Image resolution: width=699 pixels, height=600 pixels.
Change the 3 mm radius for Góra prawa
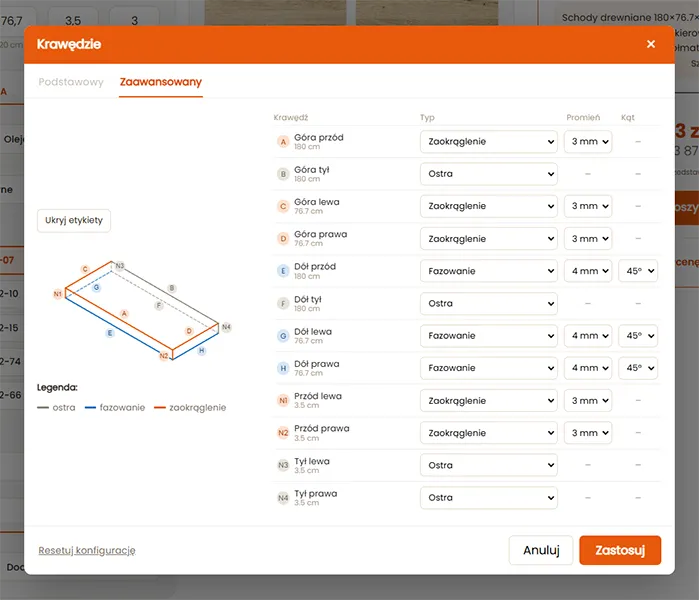[x=588, y=238]
